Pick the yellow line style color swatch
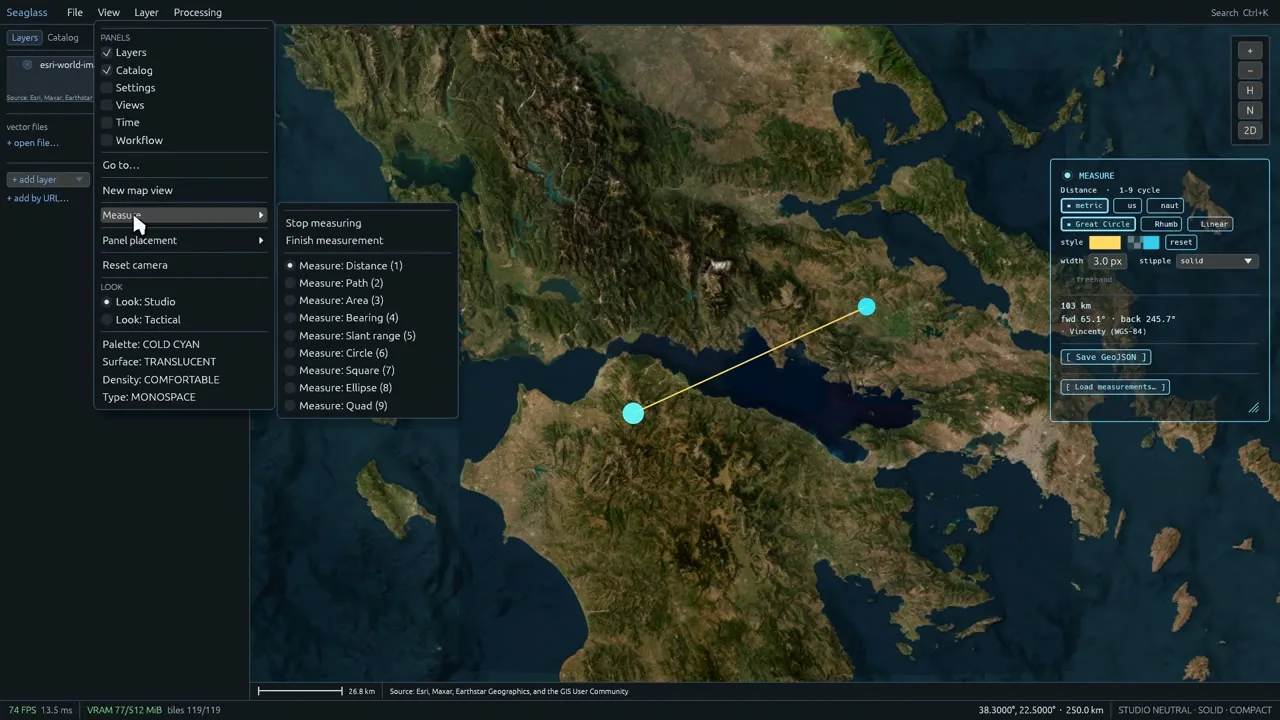Viewport: 1280px width, 720px height. 1104,242
